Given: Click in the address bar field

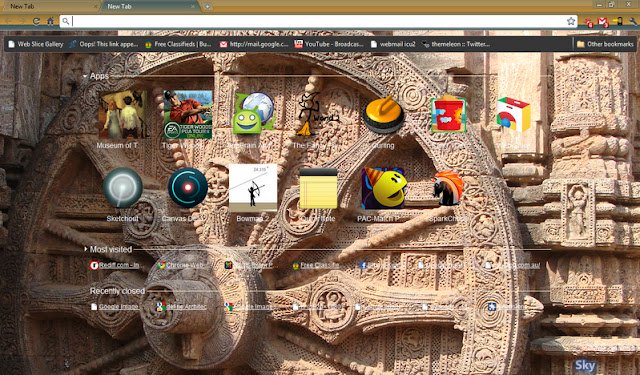Looking at the screenshot, I should coord(318,21).
